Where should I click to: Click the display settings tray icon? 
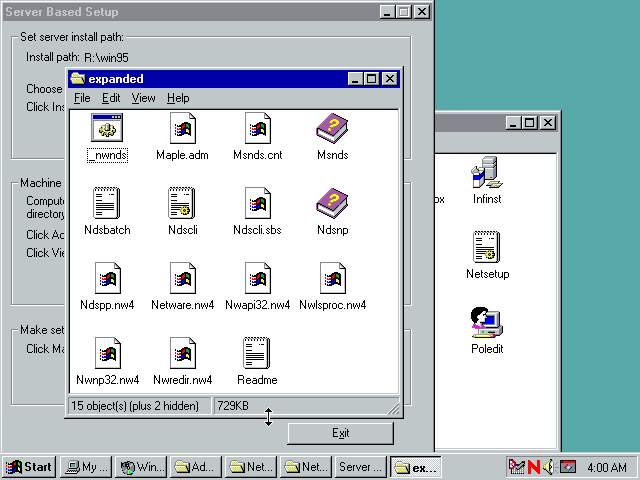click(567, 467)
